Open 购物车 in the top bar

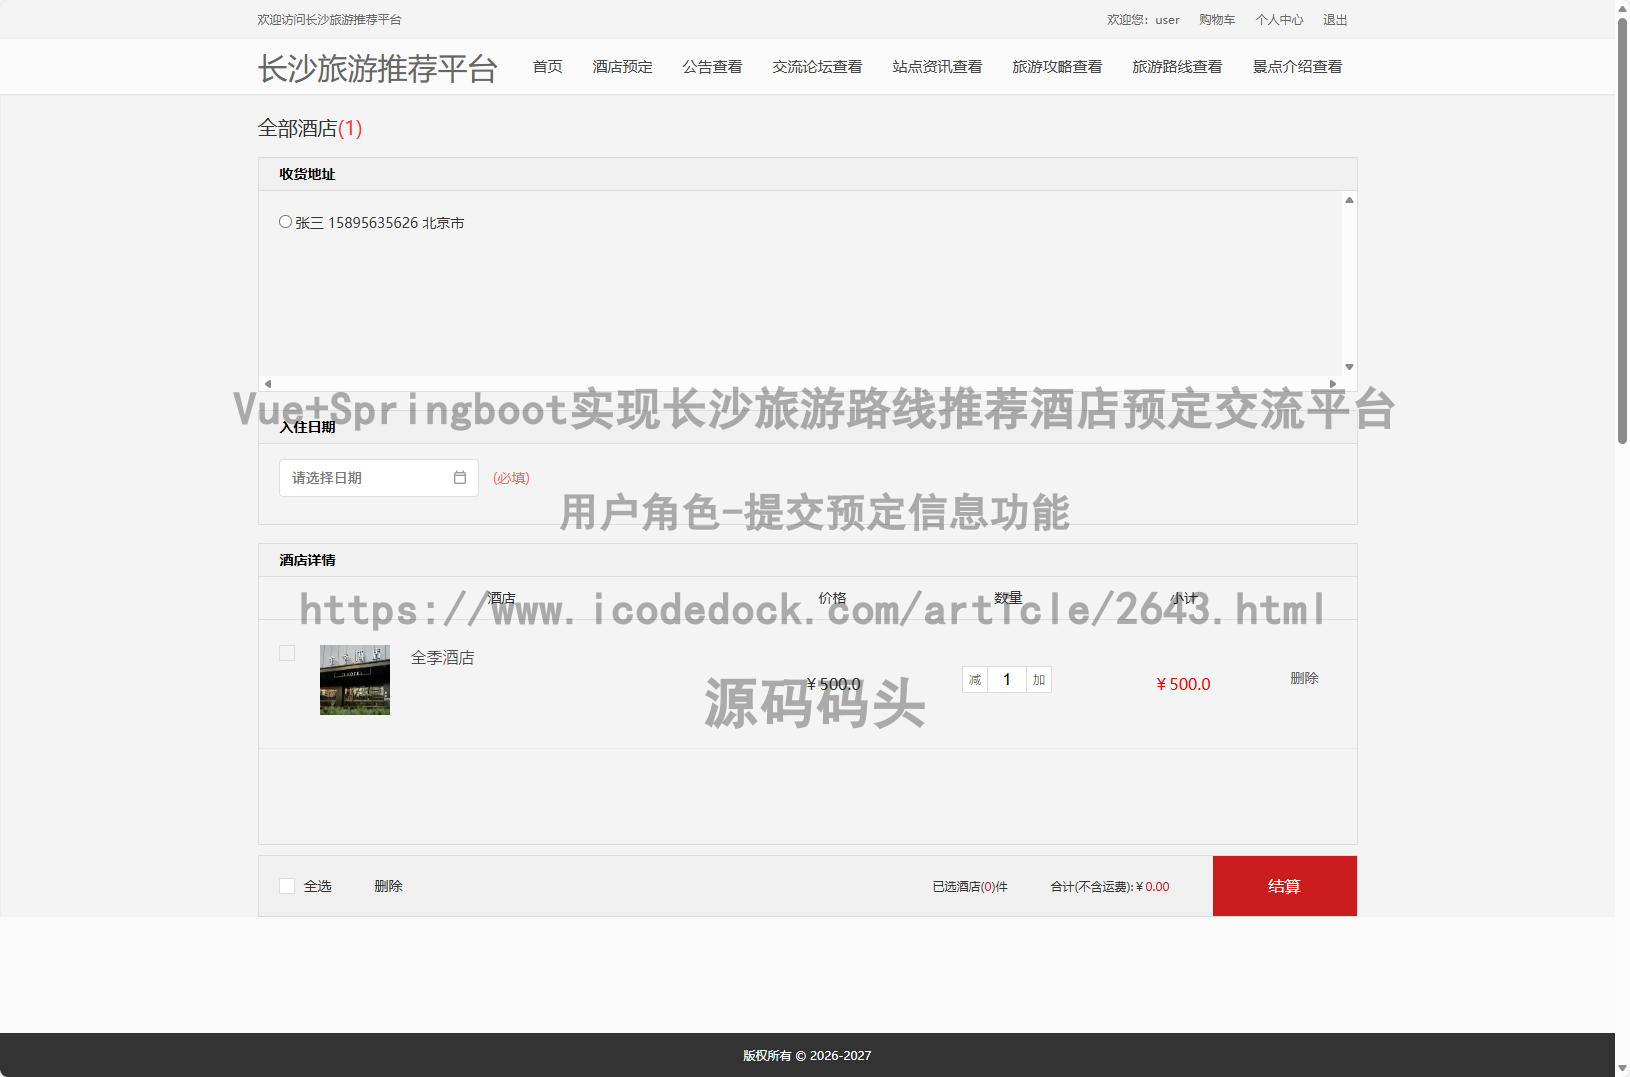[x=1217, y=20]
